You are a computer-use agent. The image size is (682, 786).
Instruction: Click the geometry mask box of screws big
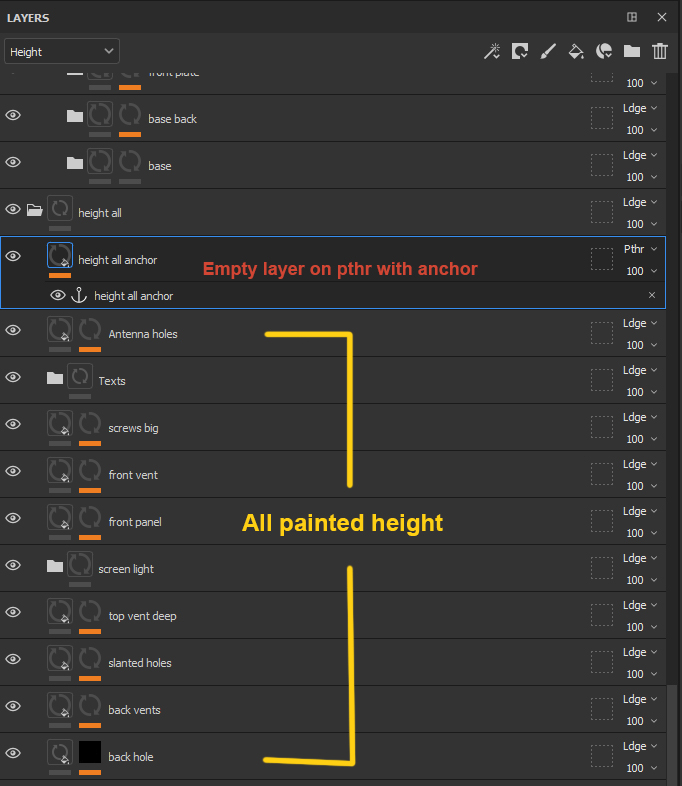click(x=602, y=427)
